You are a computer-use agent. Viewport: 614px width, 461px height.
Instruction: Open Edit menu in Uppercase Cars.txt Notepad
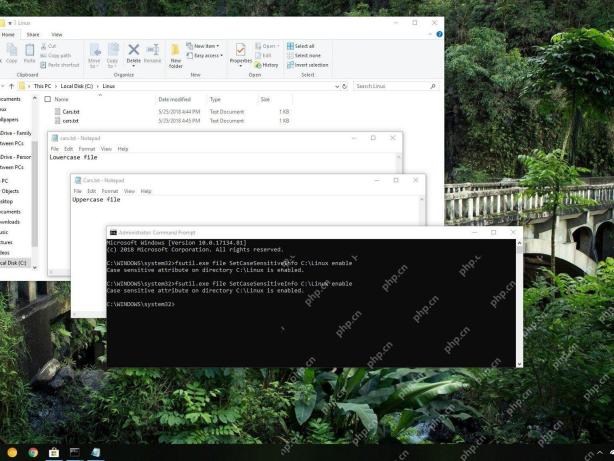pos(92,192)
